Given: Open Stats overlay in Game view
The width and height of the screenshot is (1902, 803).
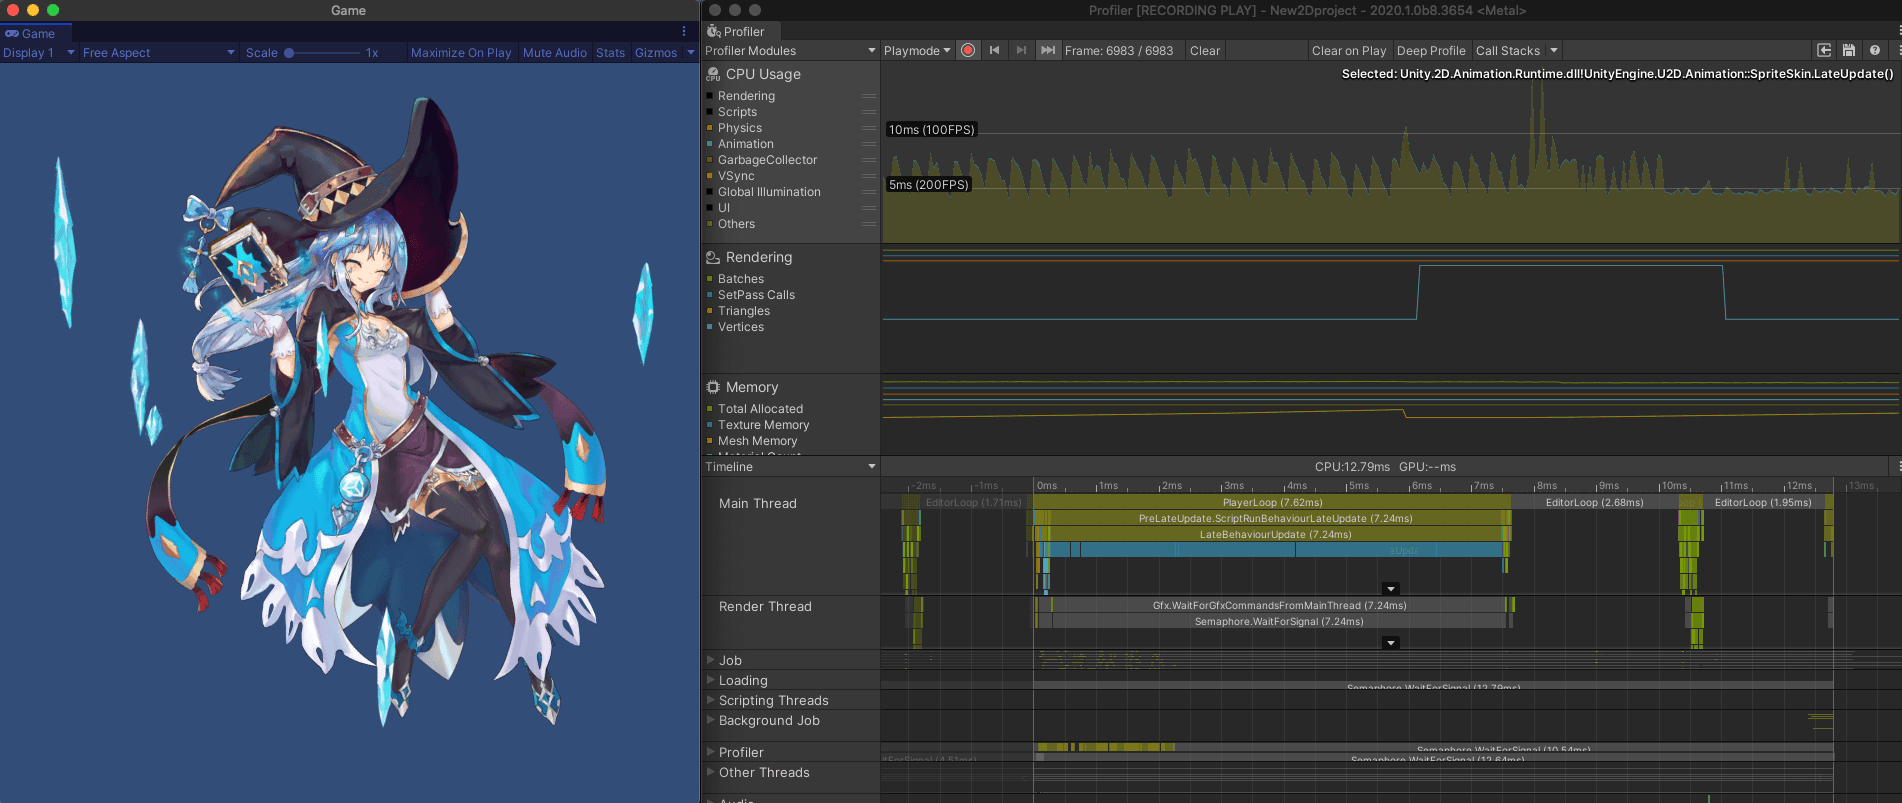Looking at the screenshot, I should (x=610, y=53).
